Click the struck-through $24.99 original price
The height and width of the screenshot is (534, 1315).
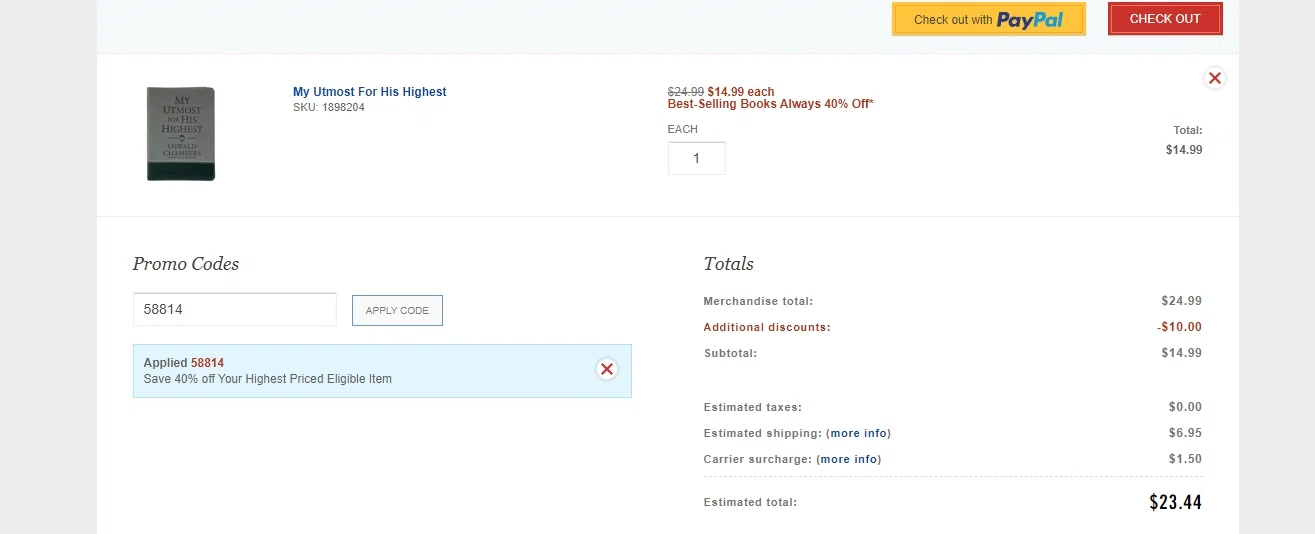[685, 92]
